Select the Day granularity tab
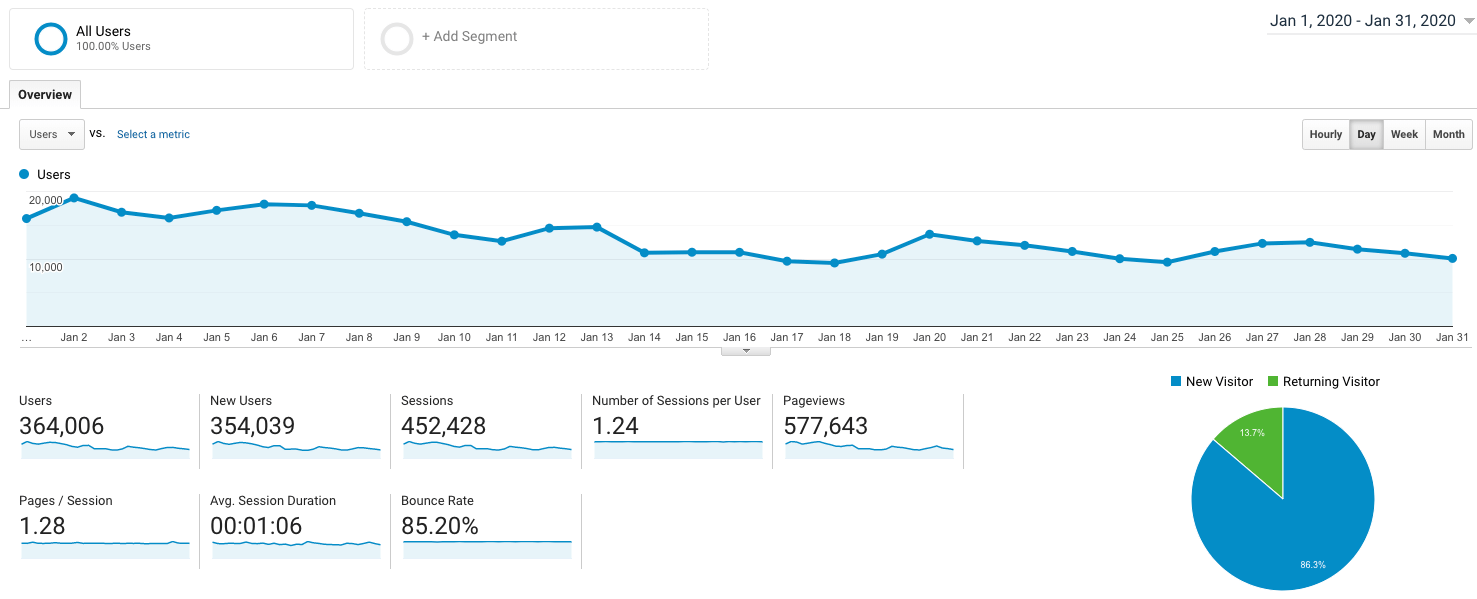This screenshot has width=1477, height=599. [1366, 133]
